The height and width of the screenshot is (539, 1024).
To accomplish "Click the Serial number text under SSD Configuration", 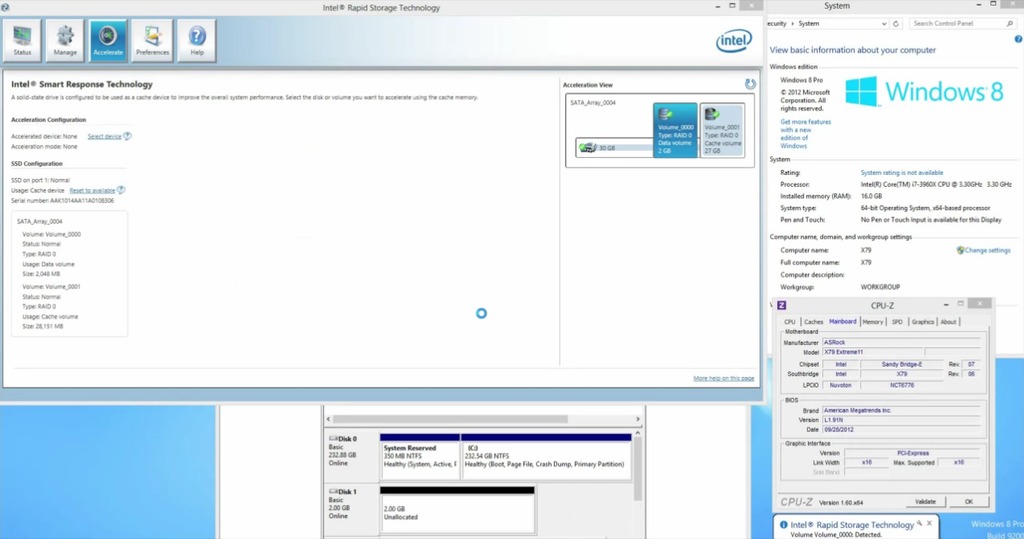I will (x=62, y=201).
